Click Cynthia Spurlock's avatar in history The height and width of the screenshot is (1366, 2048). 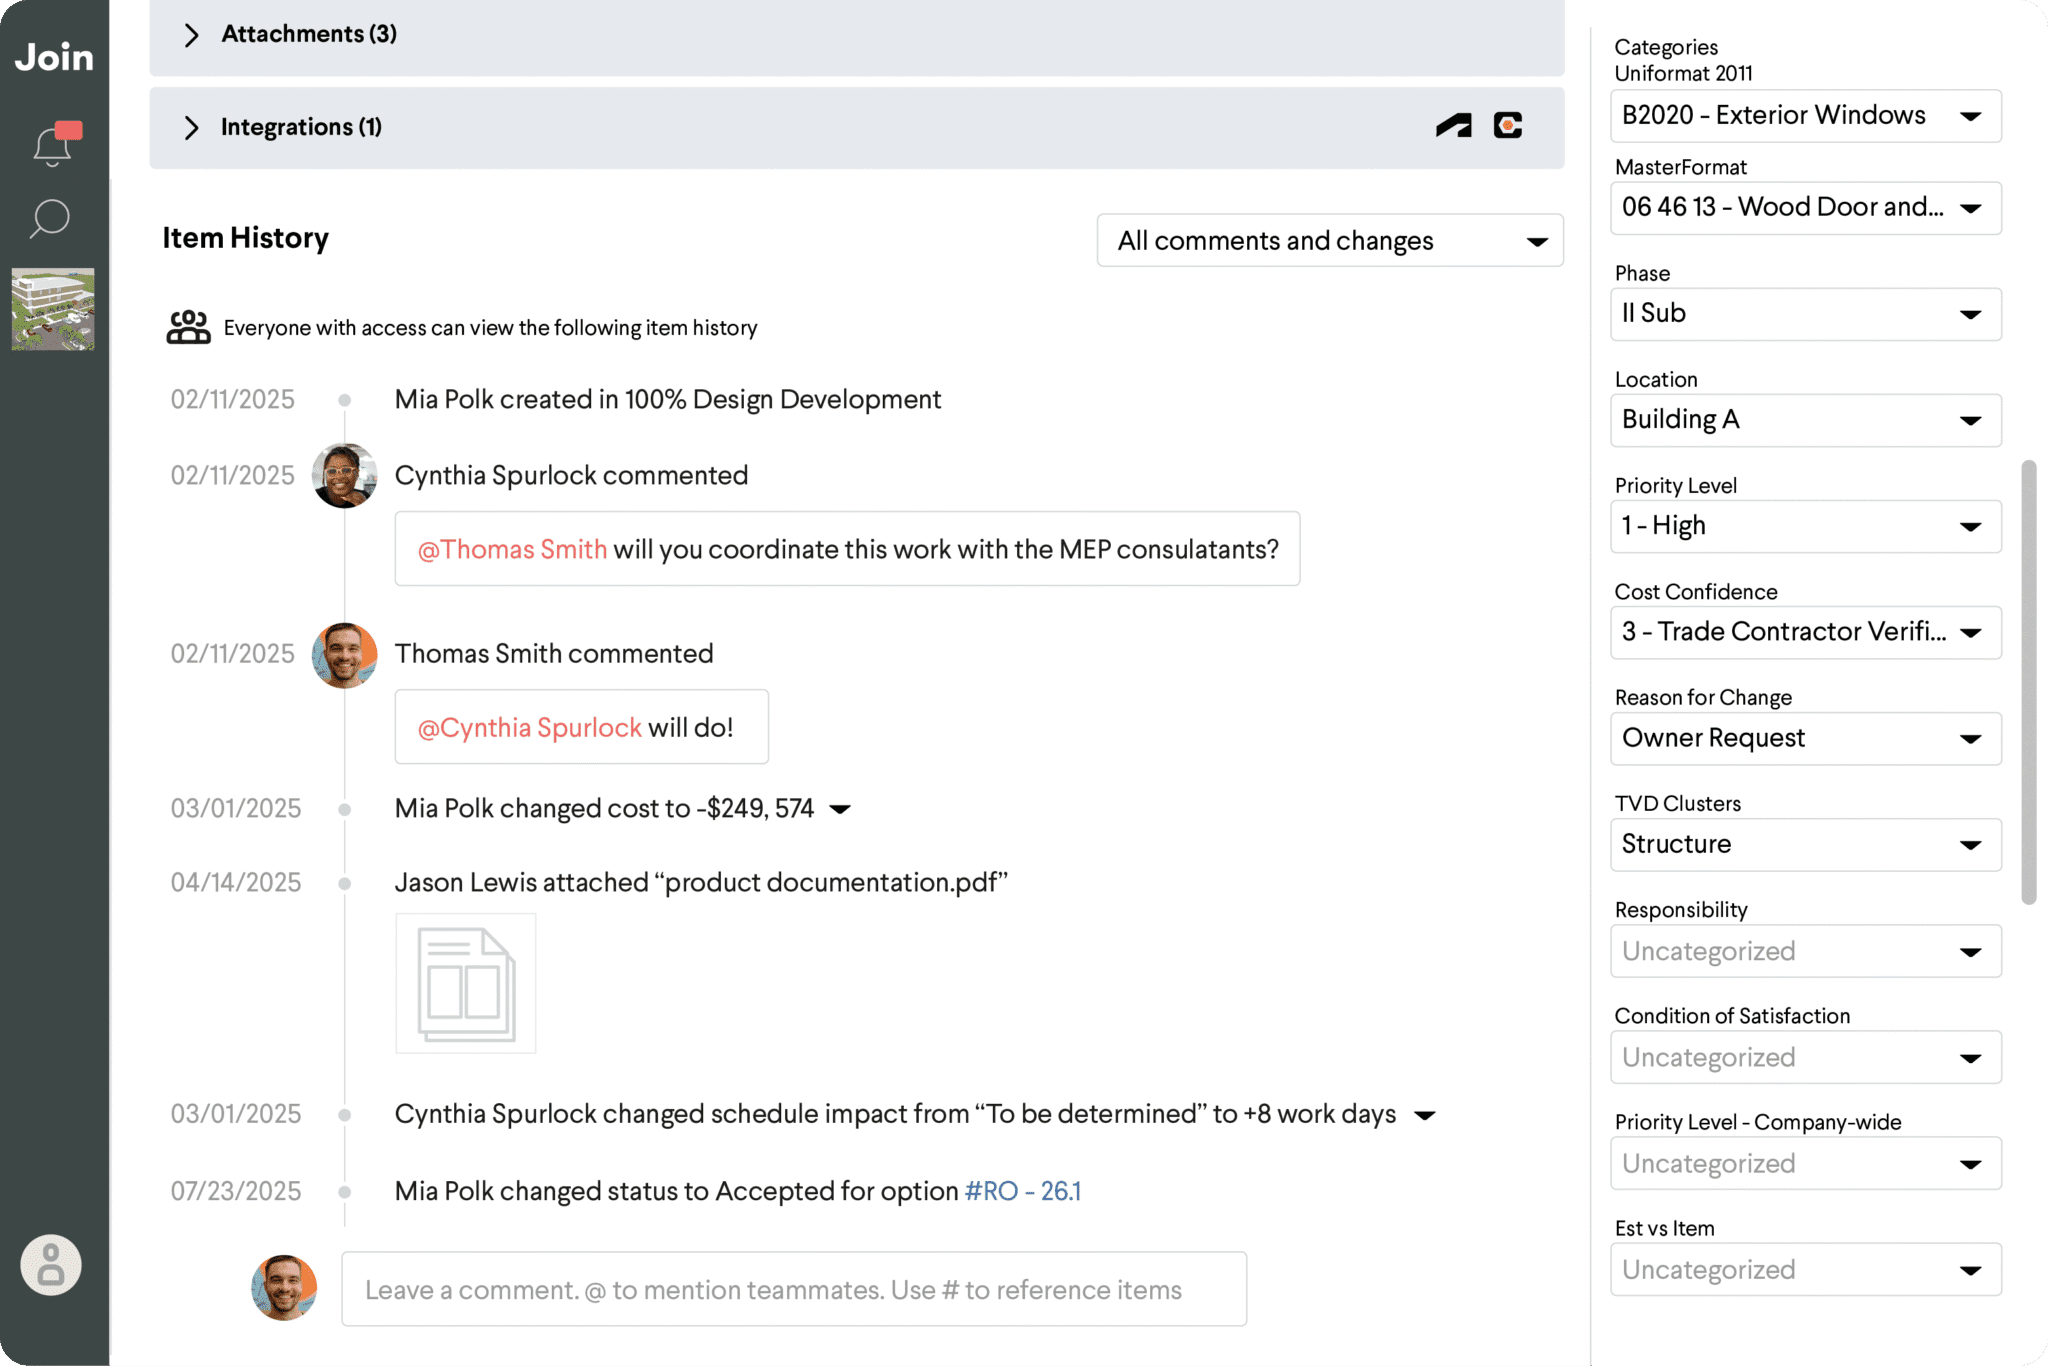[x=344, y=476]
